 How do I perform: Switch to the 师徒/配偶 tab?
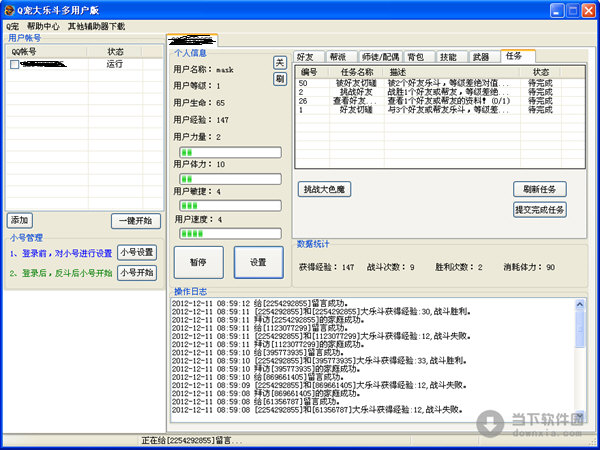[x=380, y=57]
